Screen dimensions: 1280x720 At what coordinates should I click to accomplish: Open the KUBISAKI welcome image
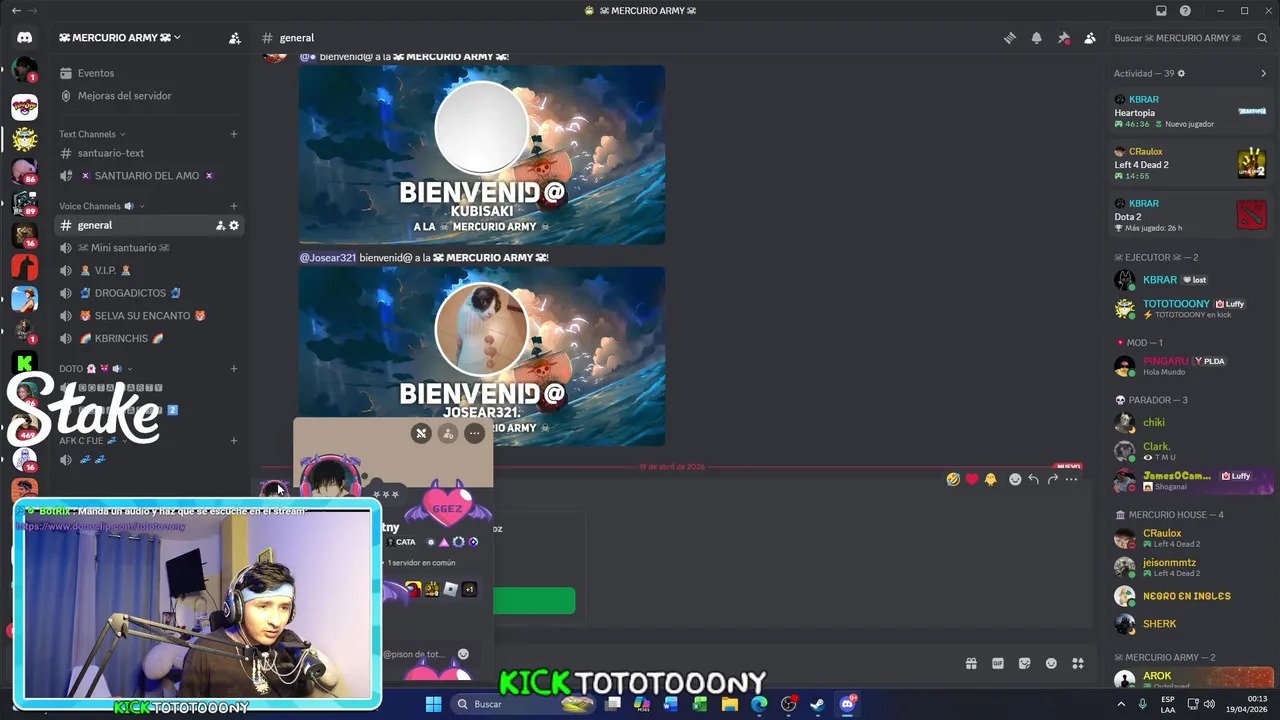pyautogui.click(x=482, y=155)
